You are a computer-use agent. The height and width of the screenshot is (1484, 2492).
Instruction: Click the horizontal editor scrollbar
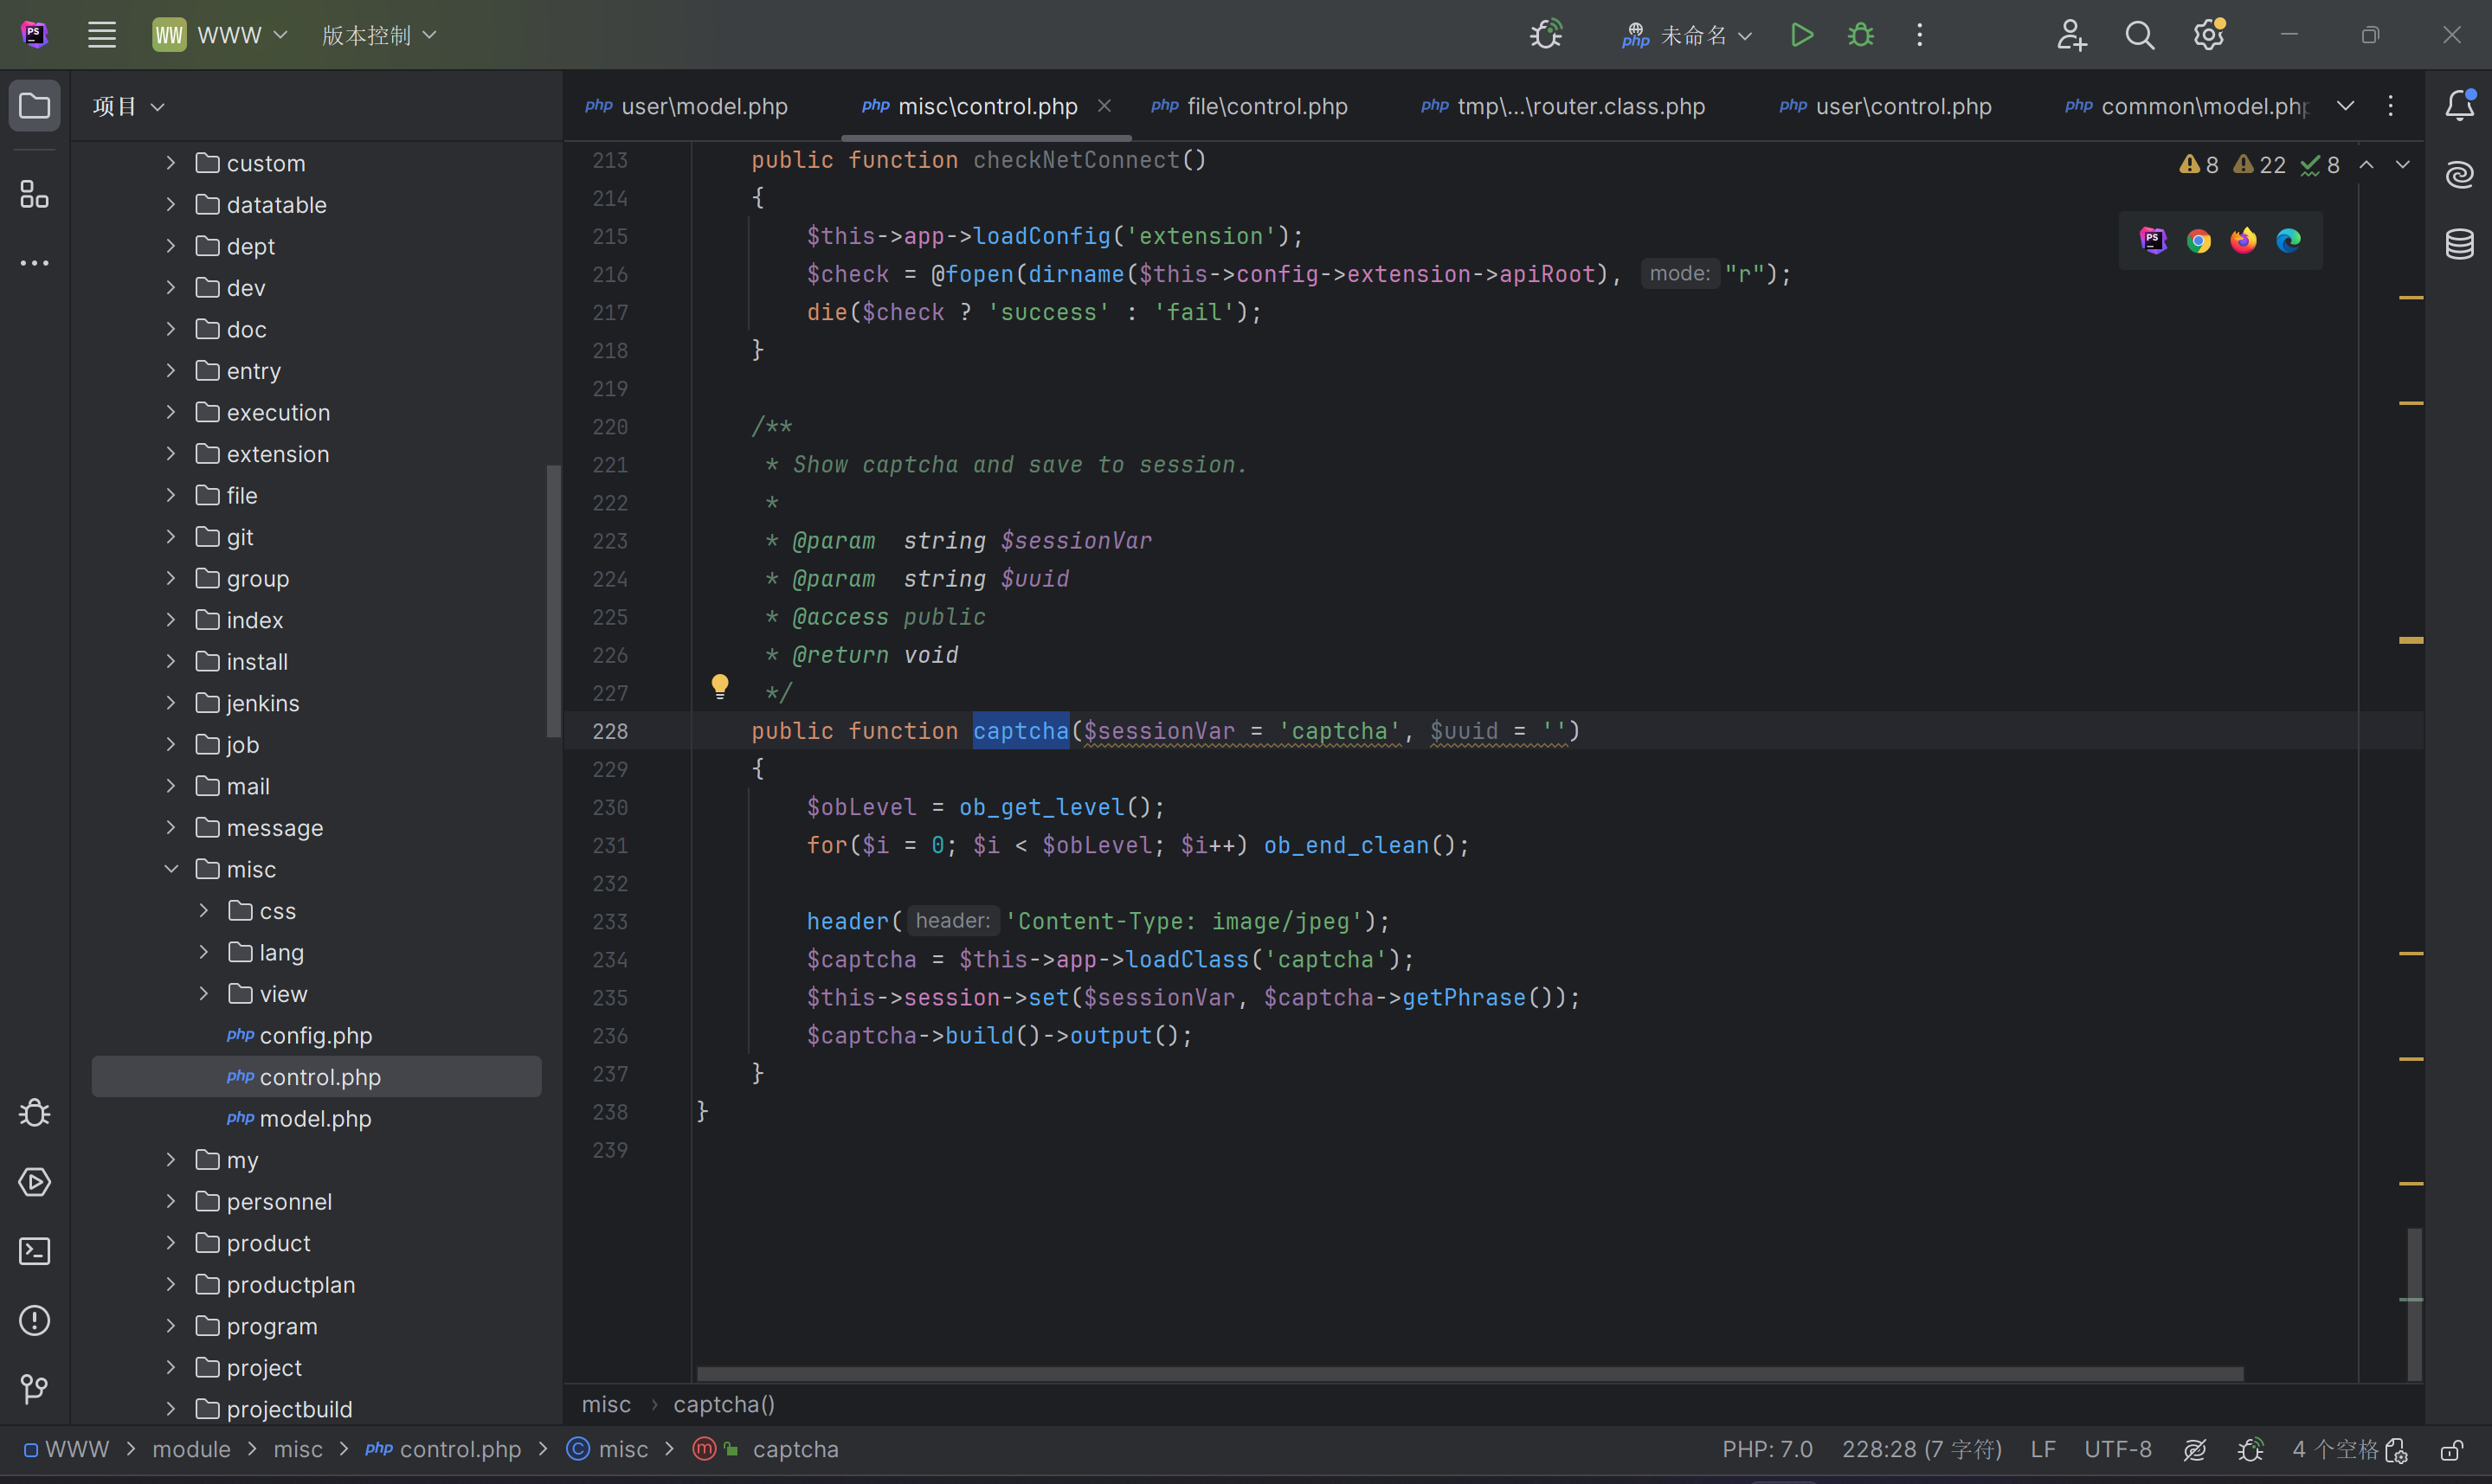pyautogui.click(x=1468, y=1374)
